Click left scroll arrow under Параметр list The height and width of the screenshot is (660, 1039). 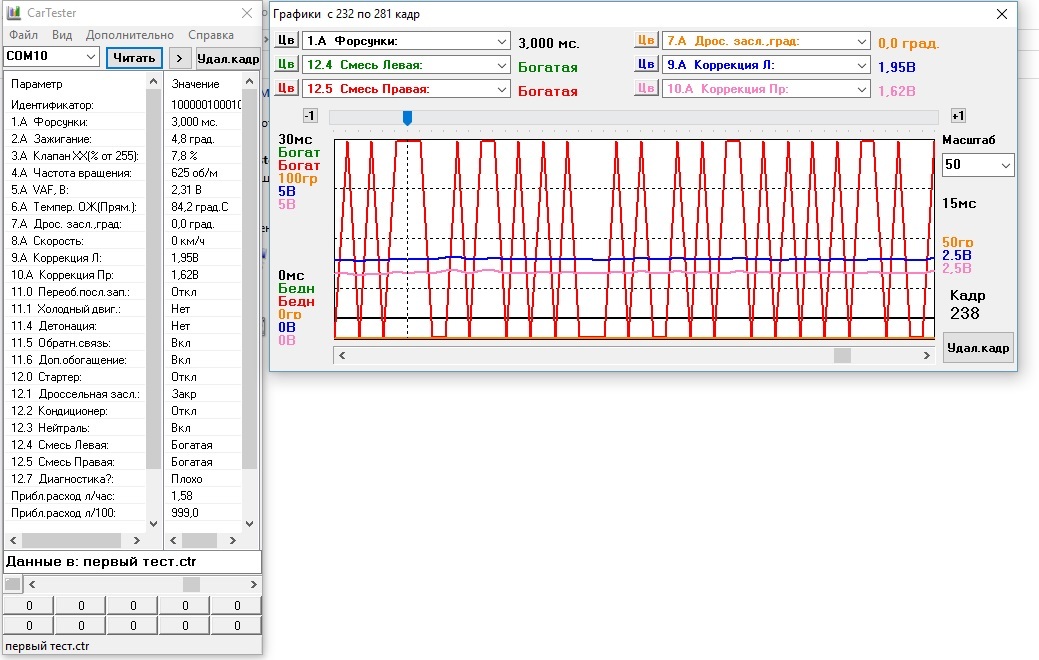13,541
